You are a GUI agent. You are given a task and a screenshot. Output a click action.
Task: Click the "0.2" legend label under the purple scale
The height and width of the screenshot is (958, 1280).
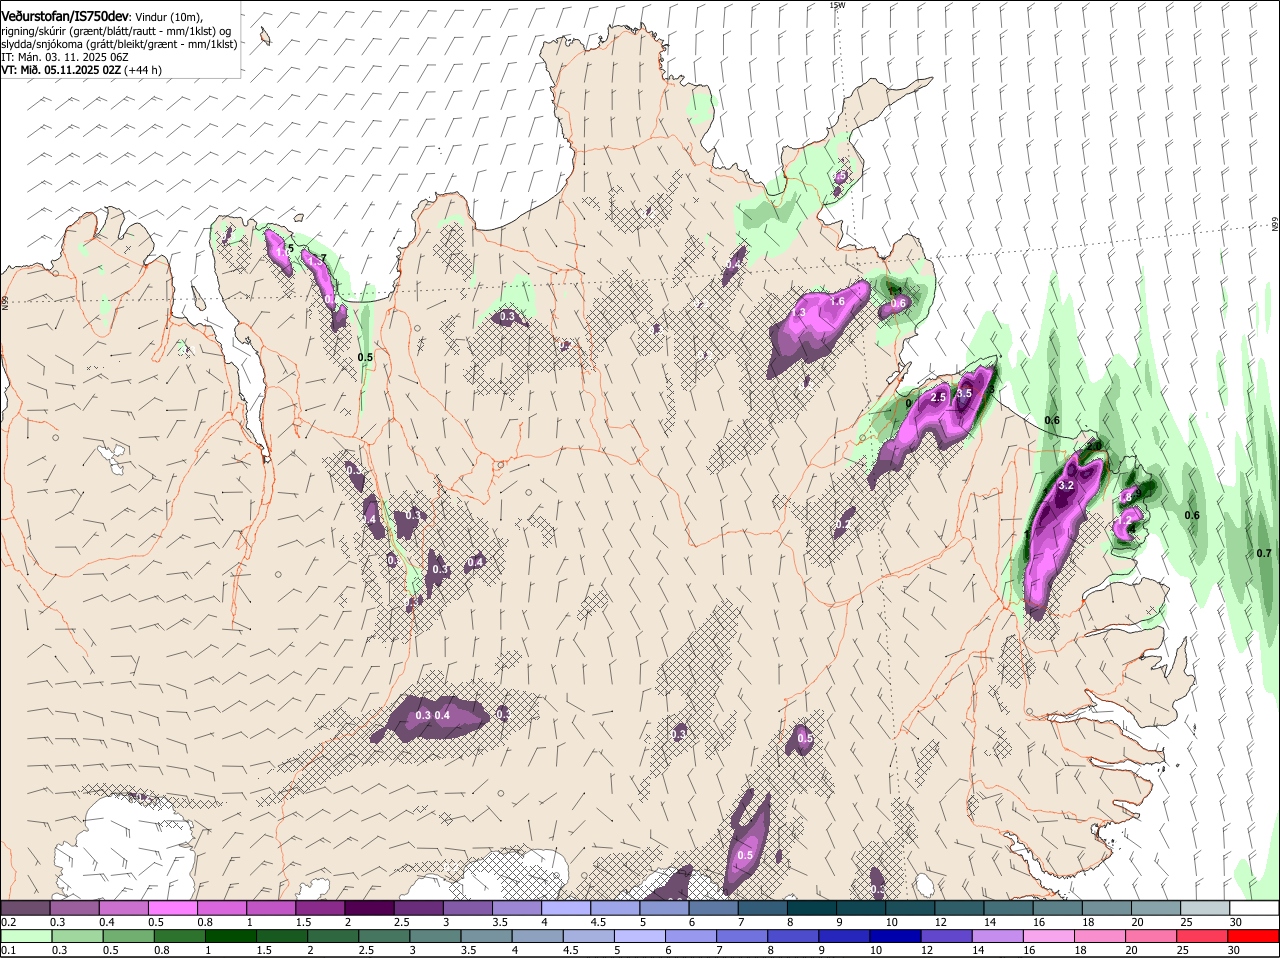click(x=8, y=922)
